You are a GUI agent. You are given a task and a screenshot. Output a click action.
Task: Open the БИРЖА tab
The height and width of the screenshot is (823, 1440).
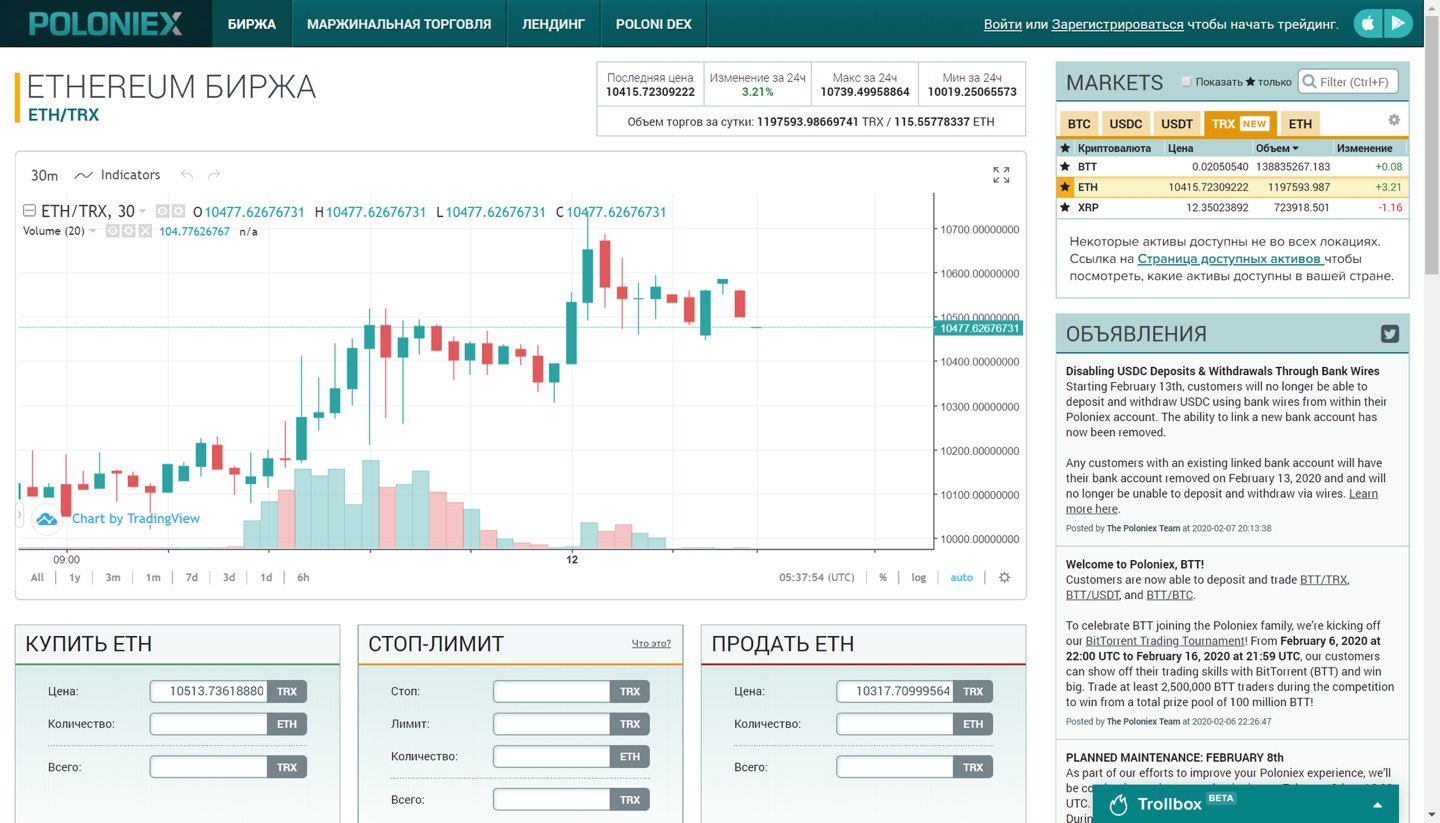(x=252, y=23)
